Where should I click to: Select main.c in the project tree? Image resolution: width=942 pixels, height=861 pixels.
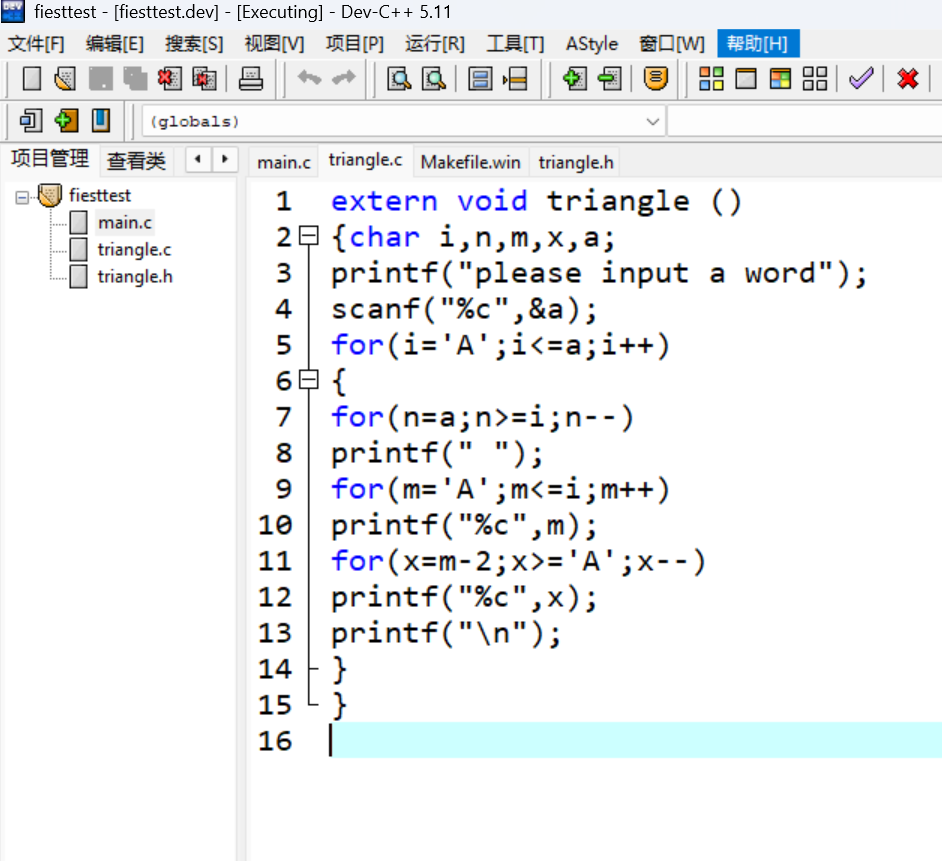[125, 222]
